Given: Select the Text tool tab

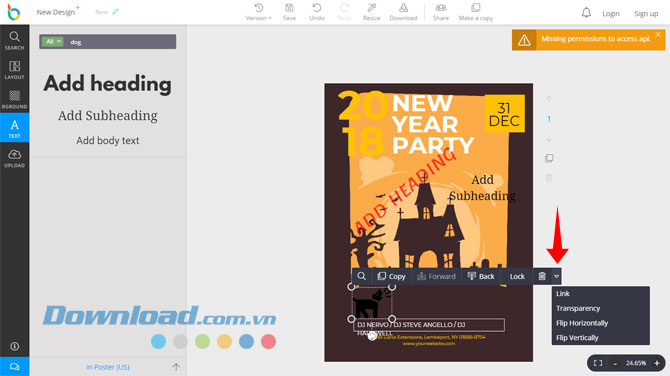Looking at the screenshot, I should coord(15,128).
